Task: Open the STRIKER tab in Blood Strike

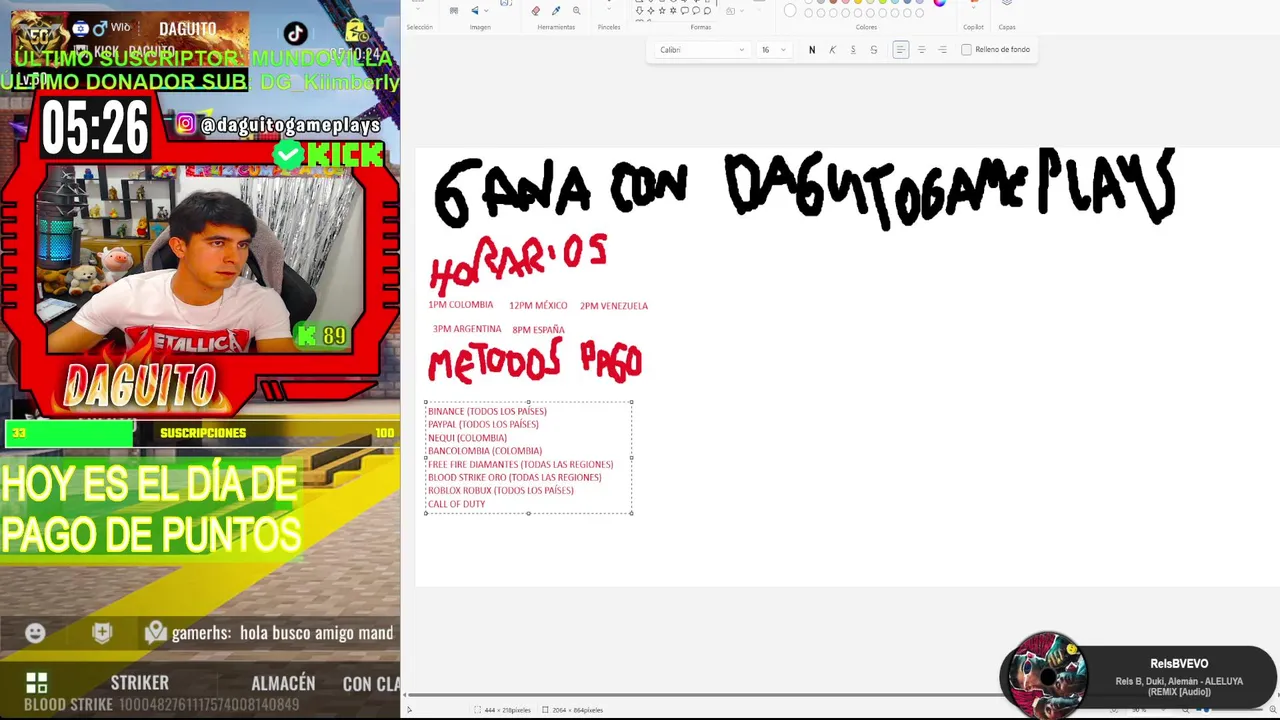Action: 139,683
